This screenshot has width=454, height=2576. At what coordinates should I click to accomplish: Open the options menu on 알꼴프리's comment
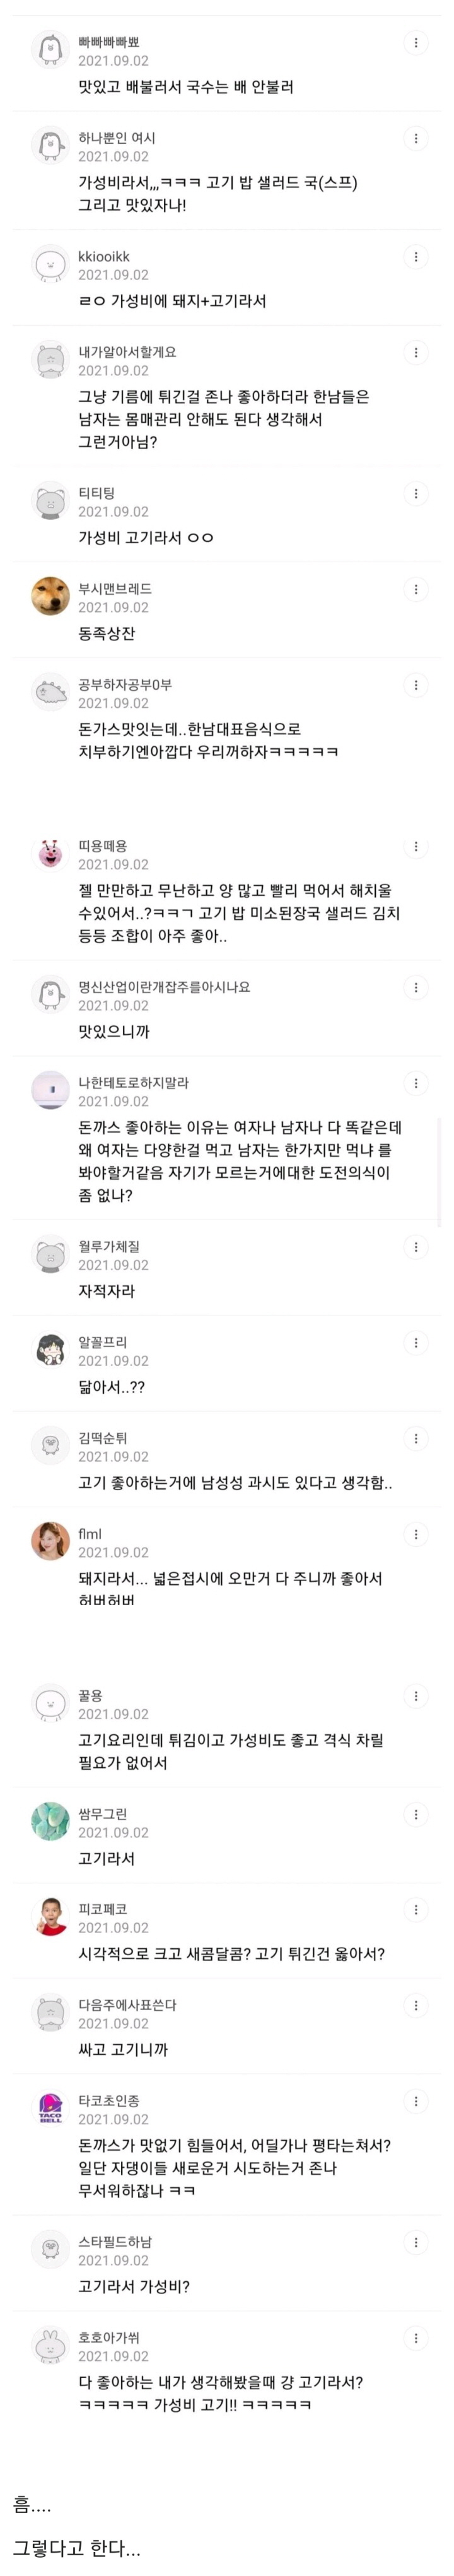[x=415, y=1342]
